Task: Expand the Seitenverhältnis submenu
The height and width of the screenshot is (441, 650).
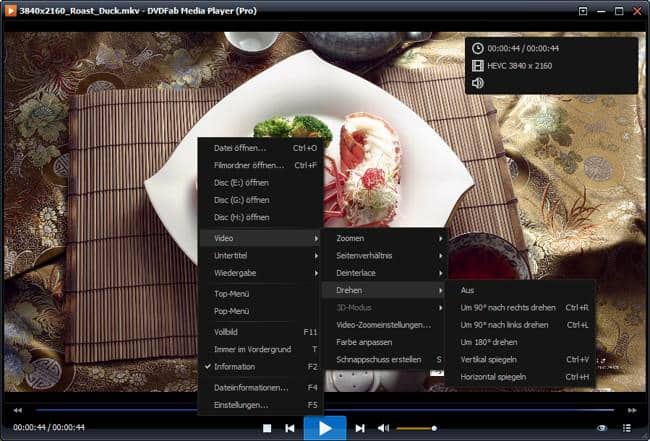Action: [x=384, y=255]
